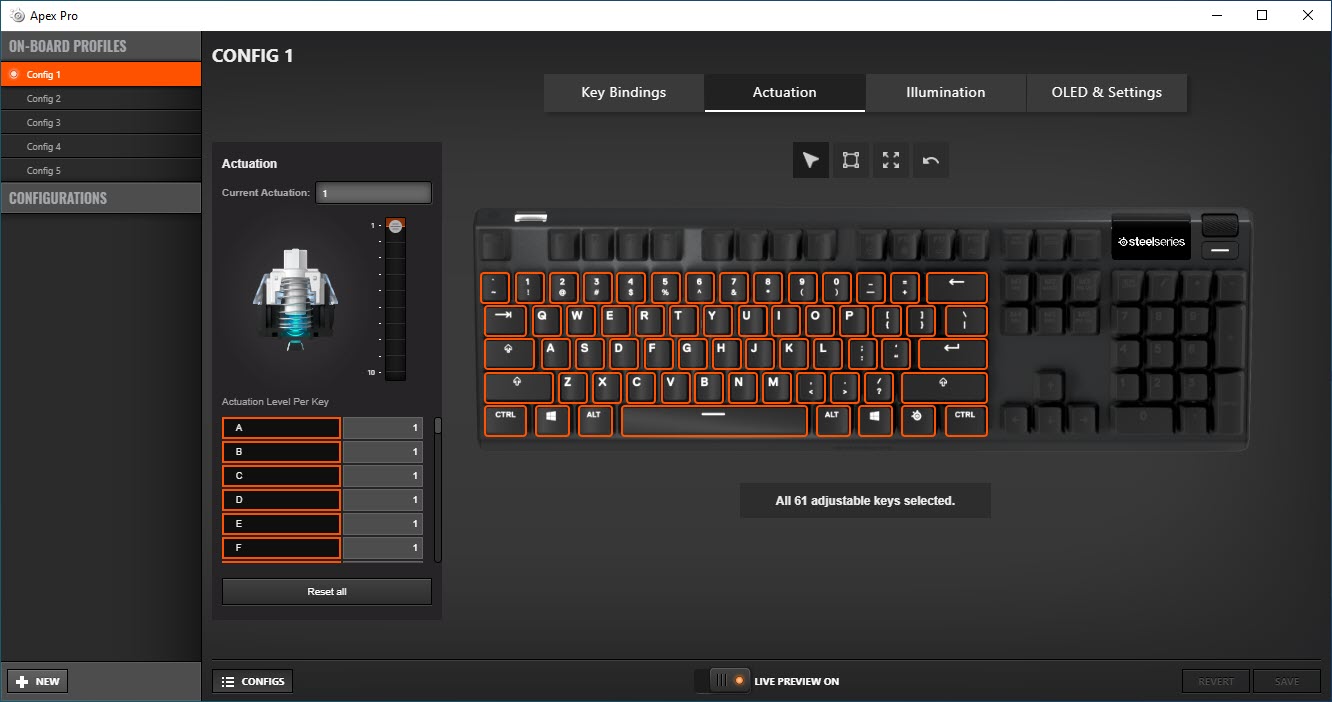Click actuation value field for key D
This screenshot has height=702, width=1332.
pos(383,500)
